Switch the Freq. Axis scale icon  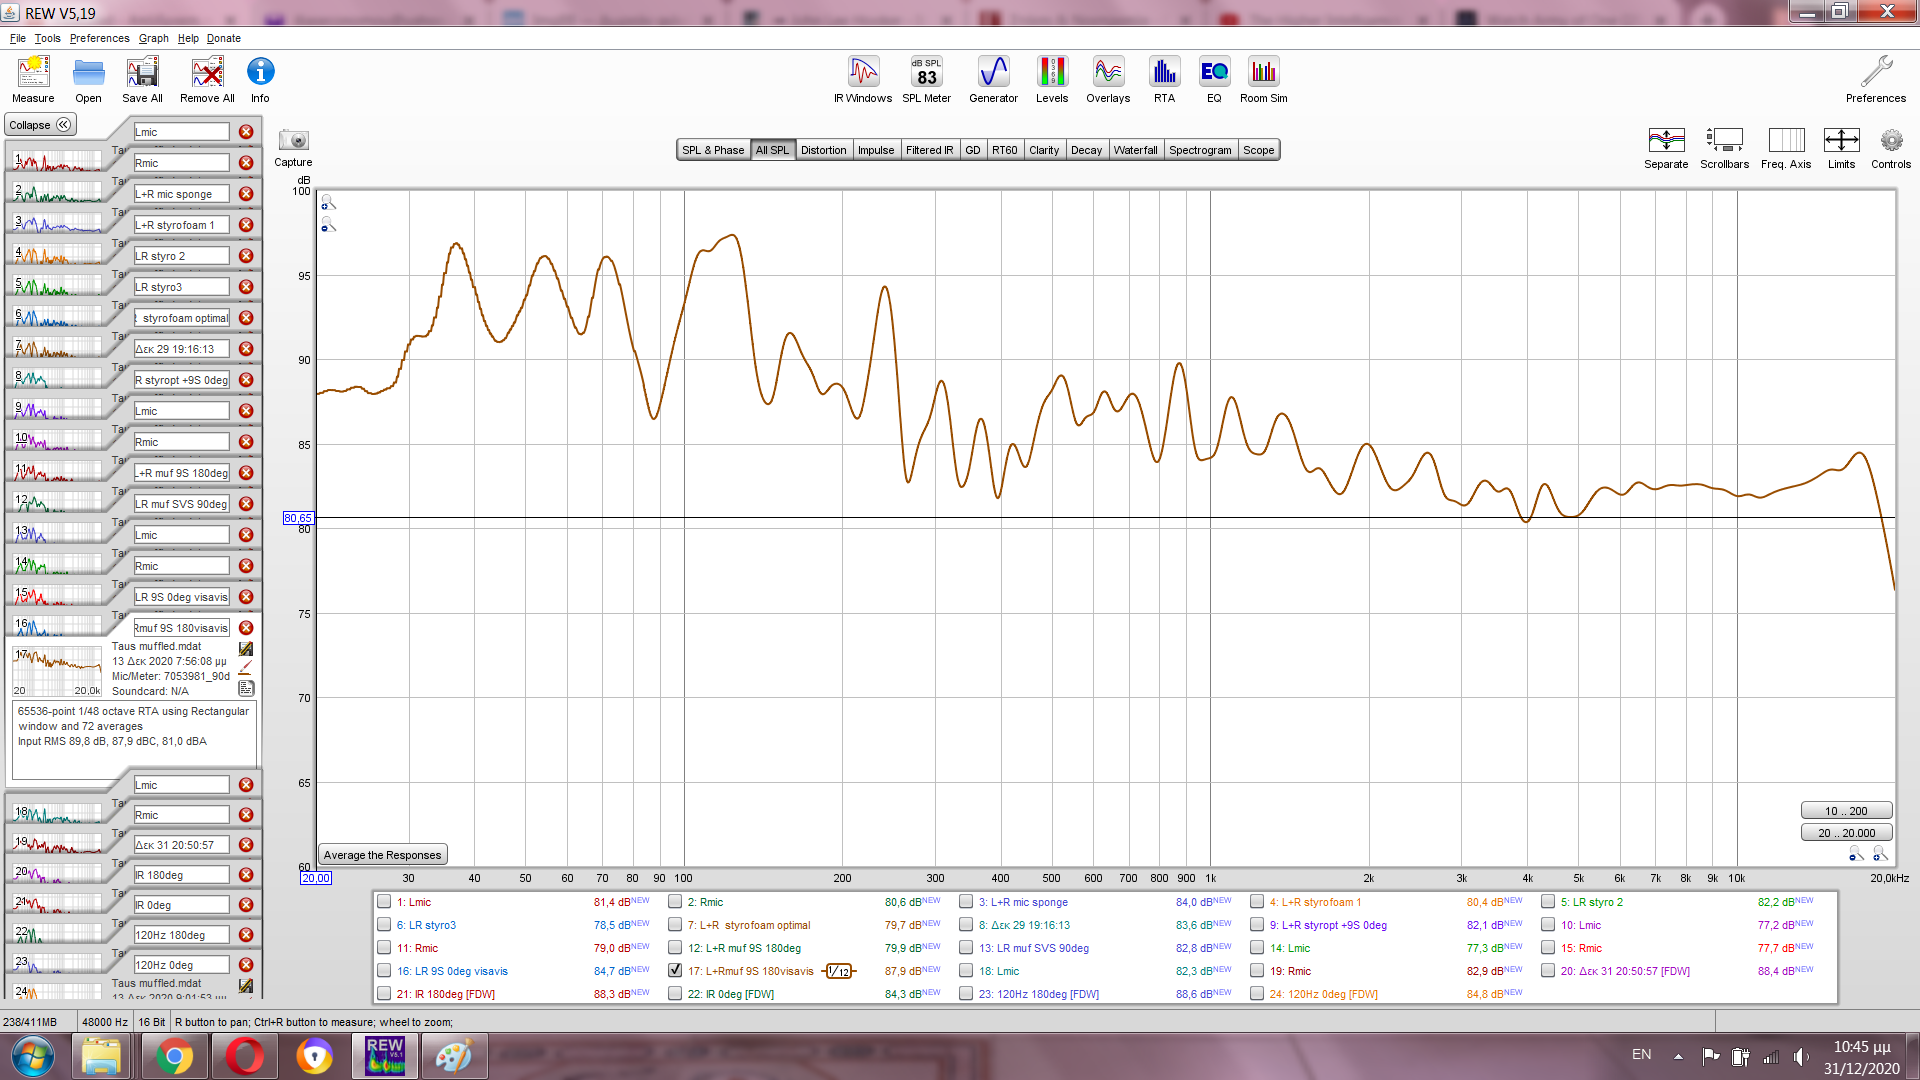click(1786, 148)
